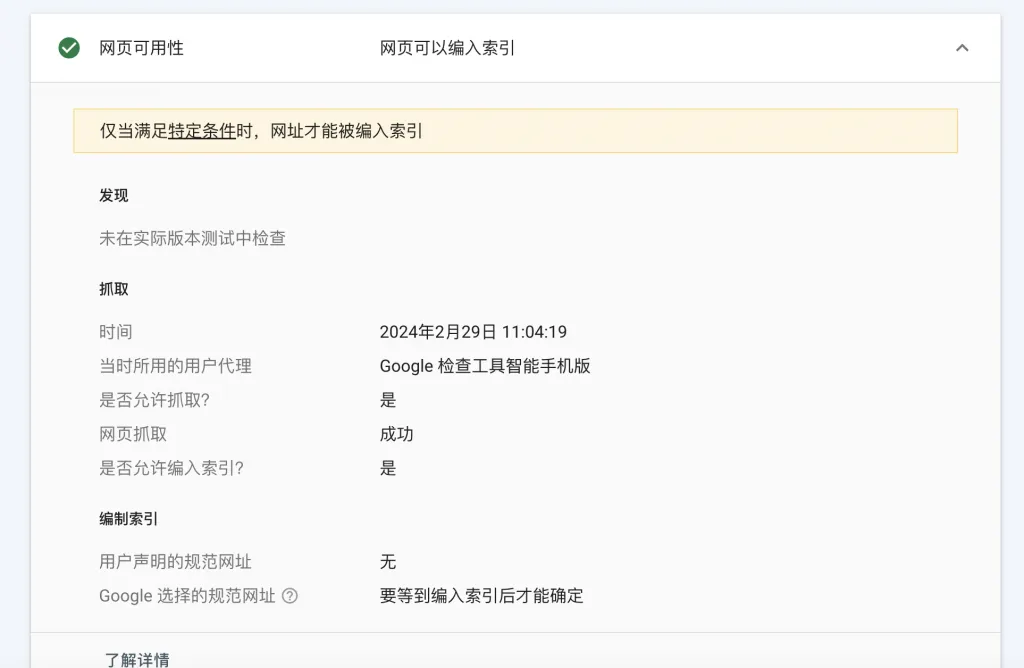Click the 用户声明的规范网址 label
The width and height of the screenshot is (1024, 668).
coord(175,562)
